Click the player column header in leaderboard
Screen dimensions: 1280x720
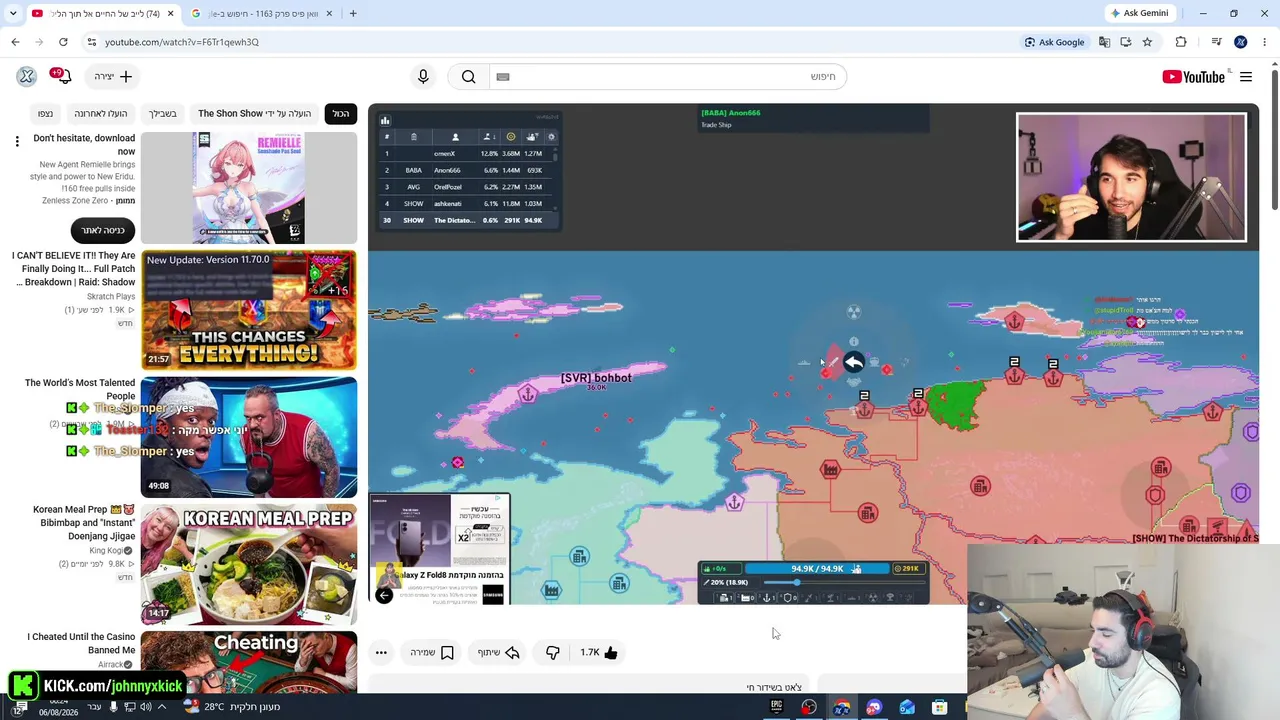tap(455, 137)
